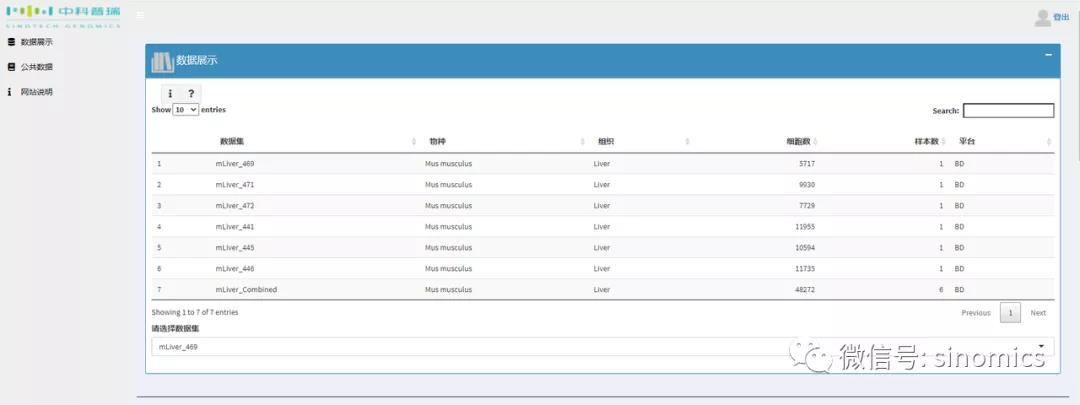This screenshot has height=405, width=1080.
Task: Focus the table Search input field
Action: click(x=1008, y=111)
